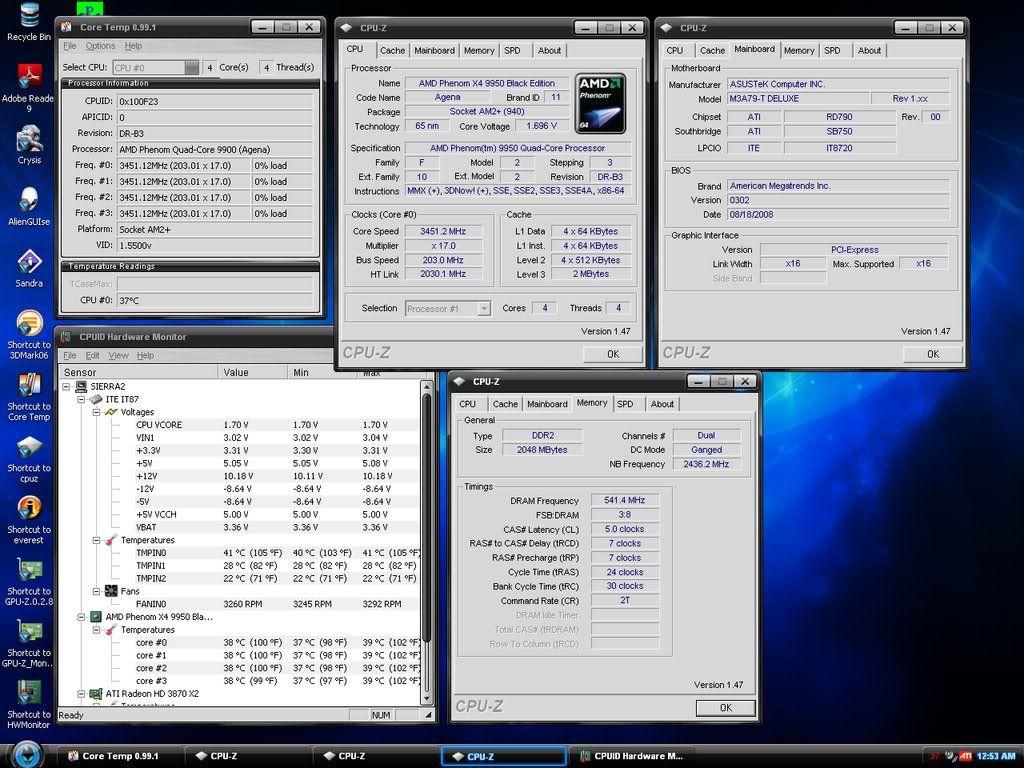This screenshot has height=768, width=1024.
Task: Collapse the Voltages node in HWMonitor
Action: (x=97, y=412)
